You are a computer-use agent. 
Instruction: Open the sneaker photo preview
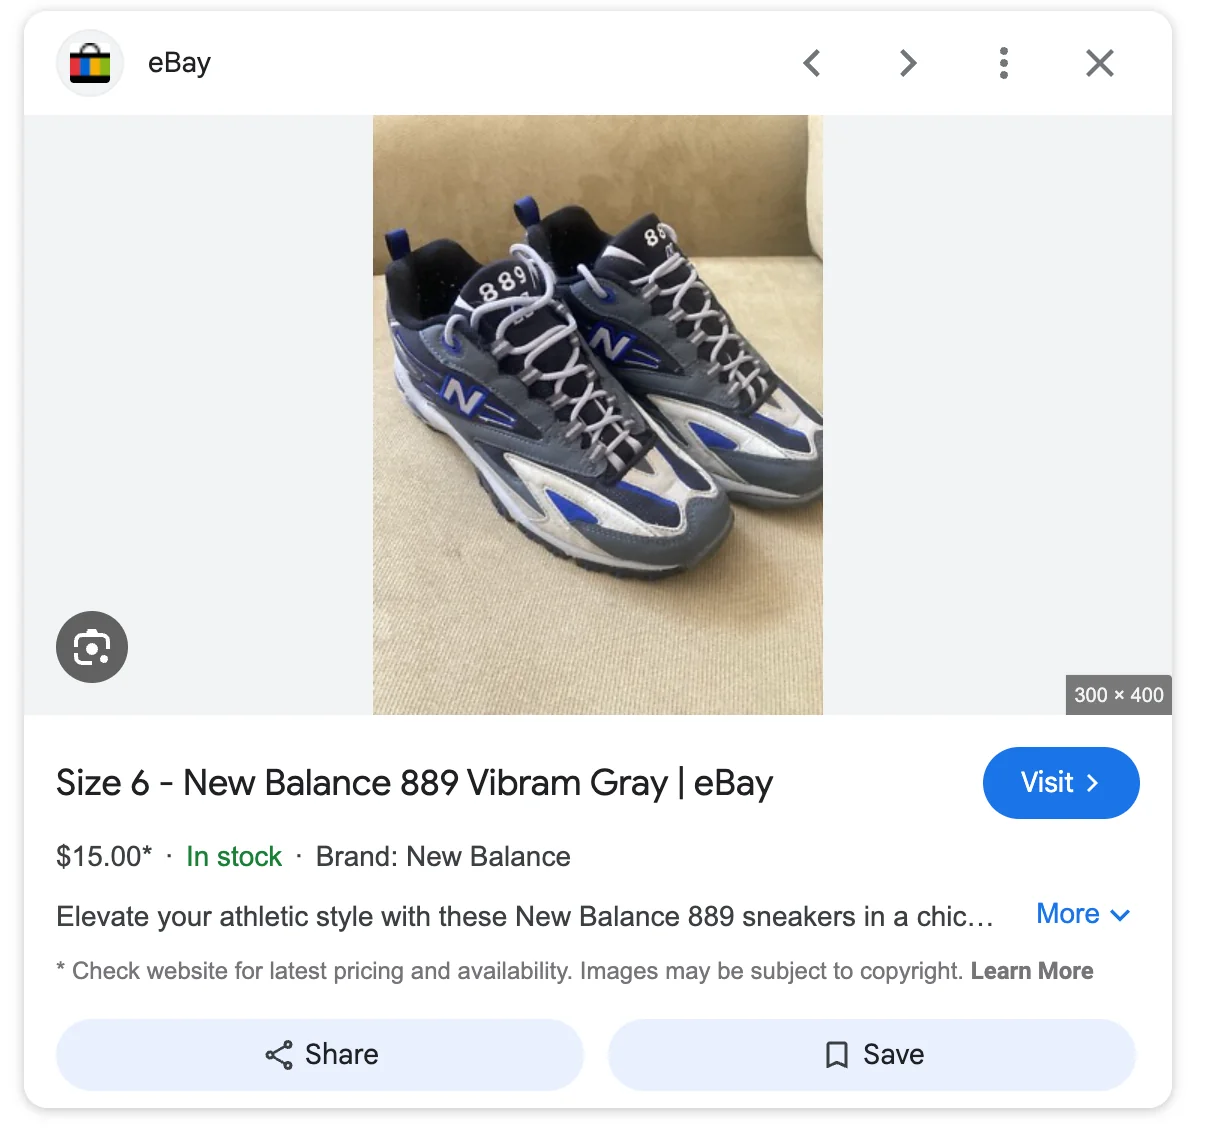click(597, 415)
